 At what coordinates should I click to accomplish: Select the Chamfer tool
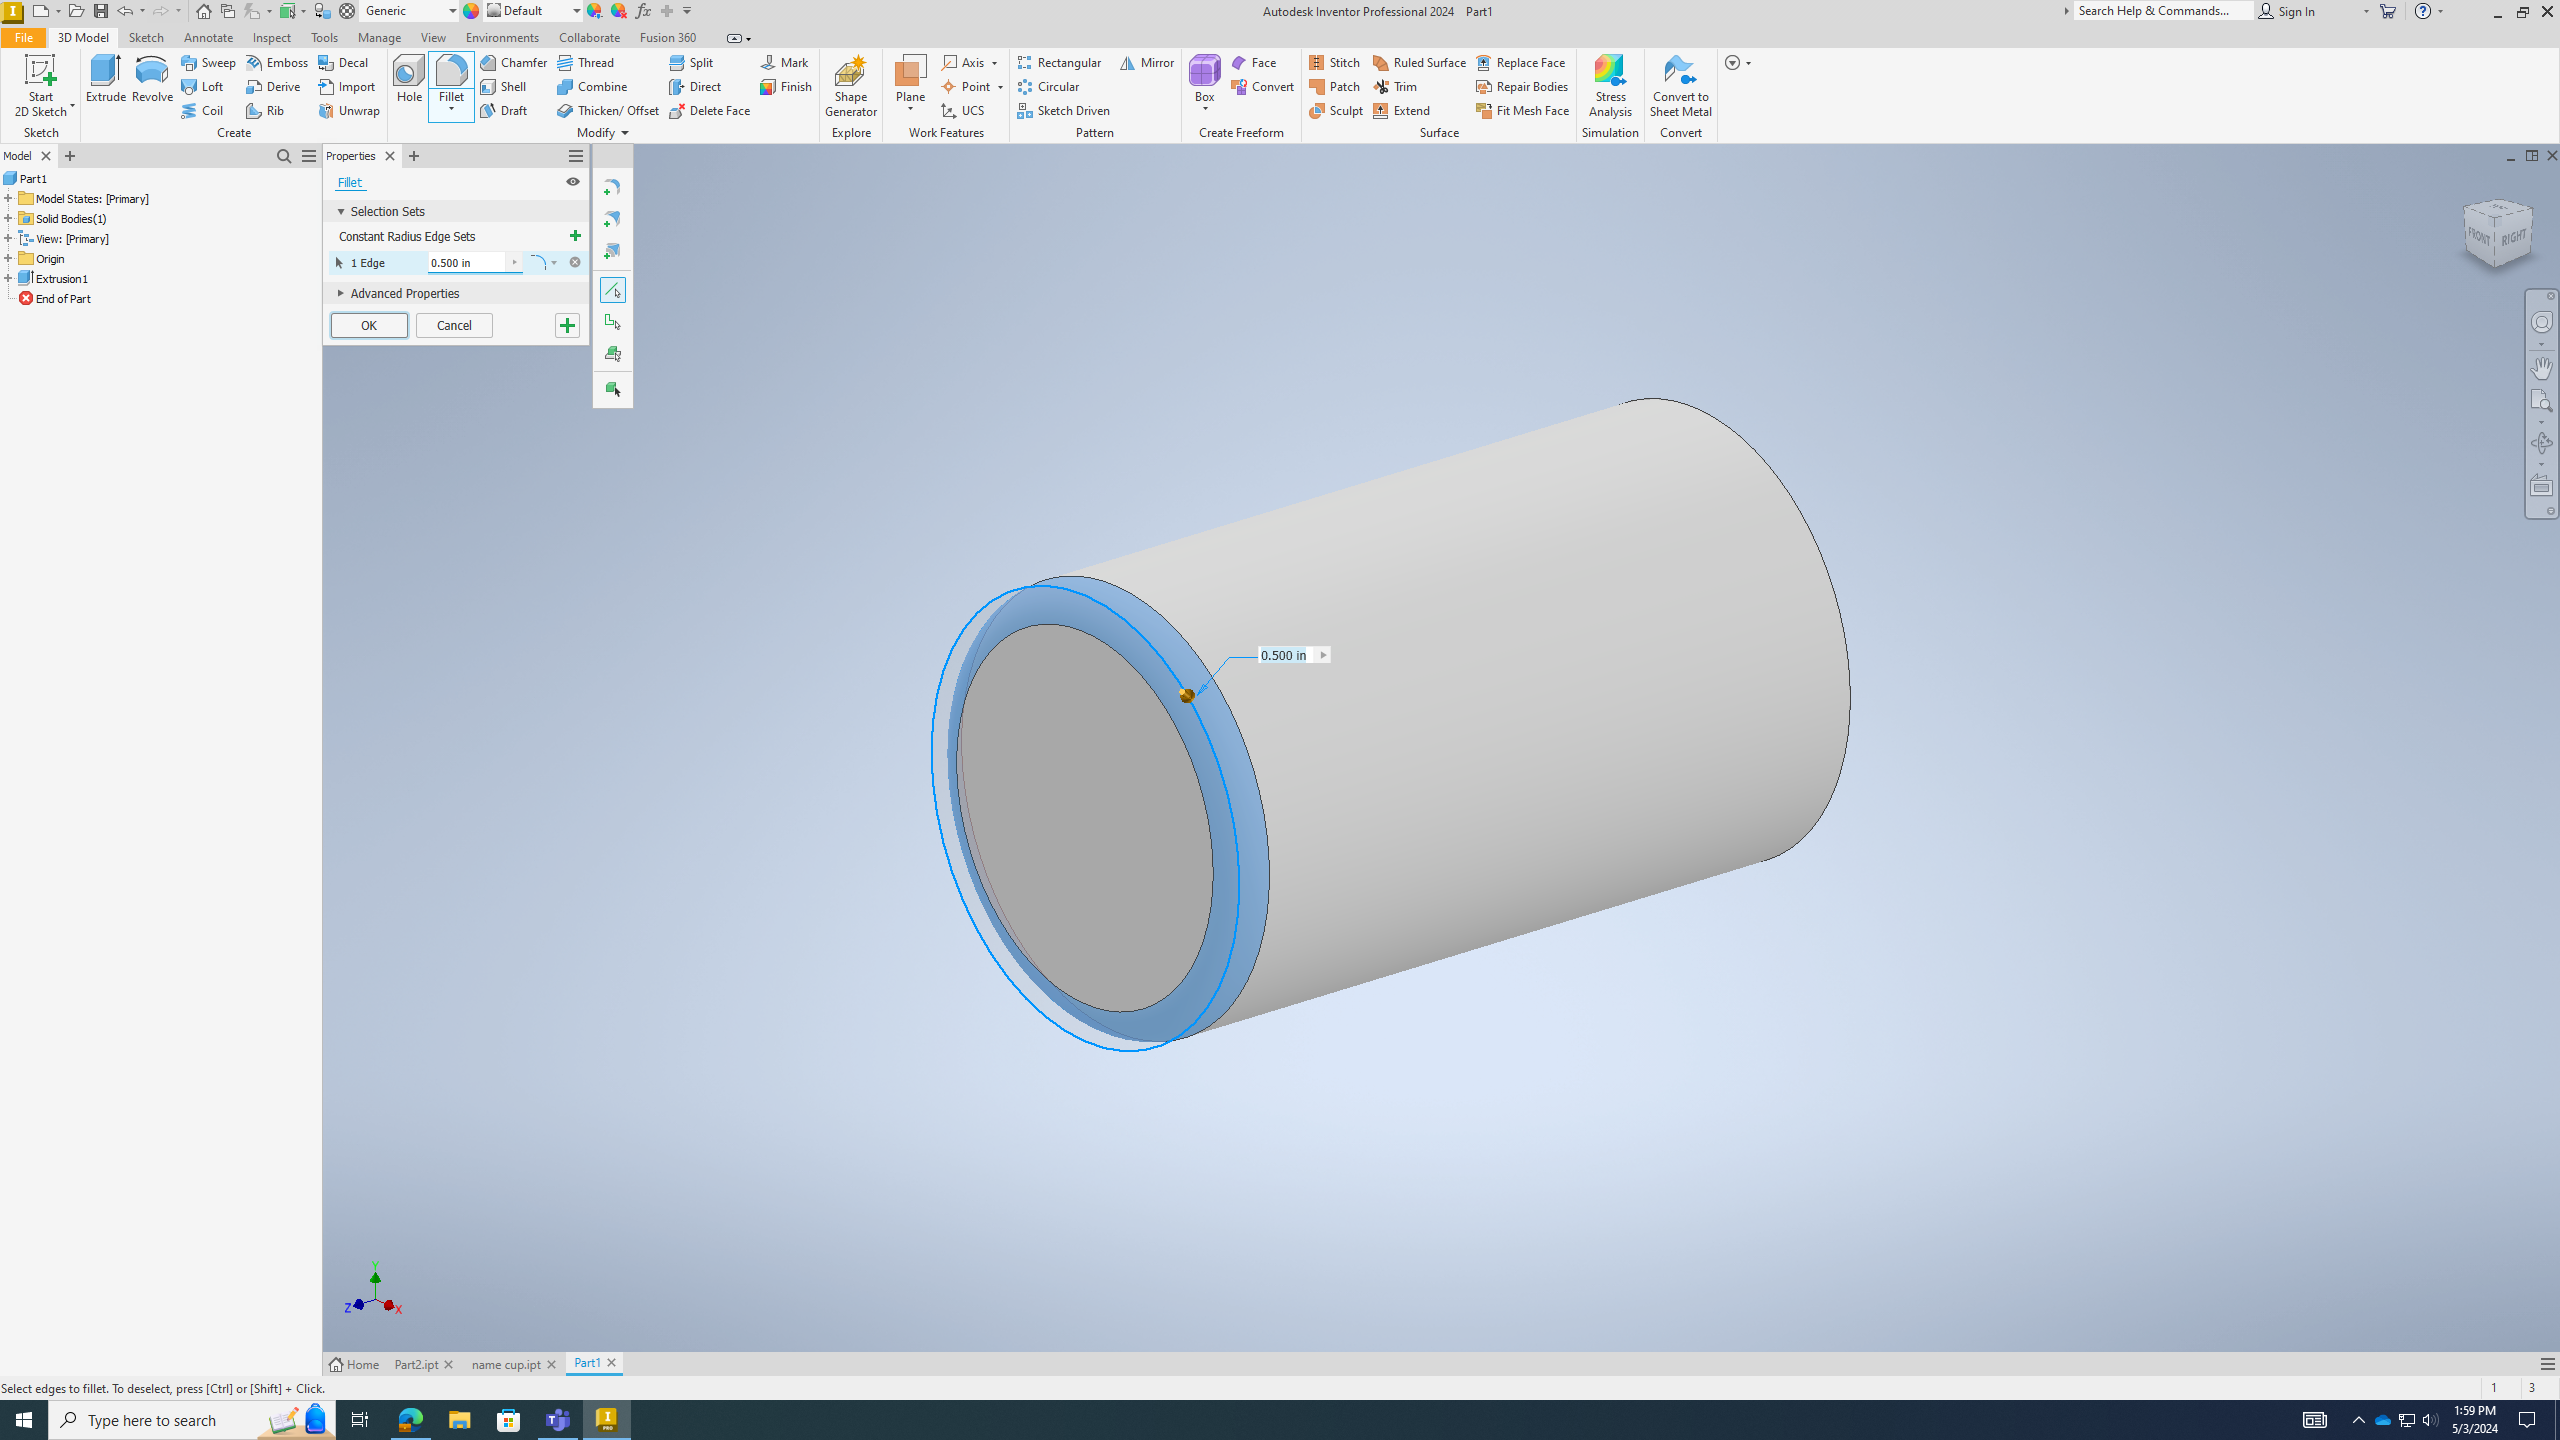513,62
